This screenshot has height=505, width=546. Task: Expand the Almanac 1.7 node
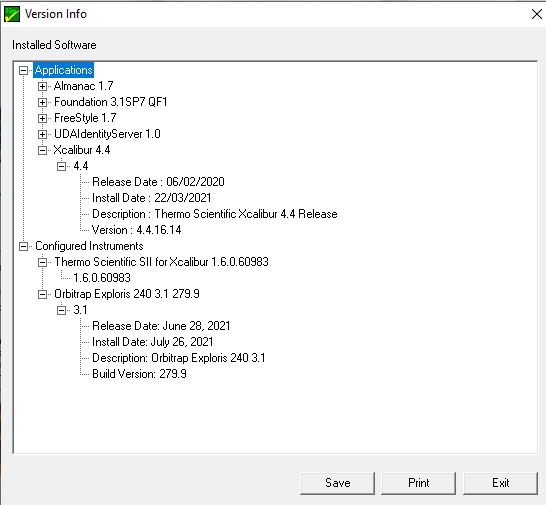click(x=42, y=86)
